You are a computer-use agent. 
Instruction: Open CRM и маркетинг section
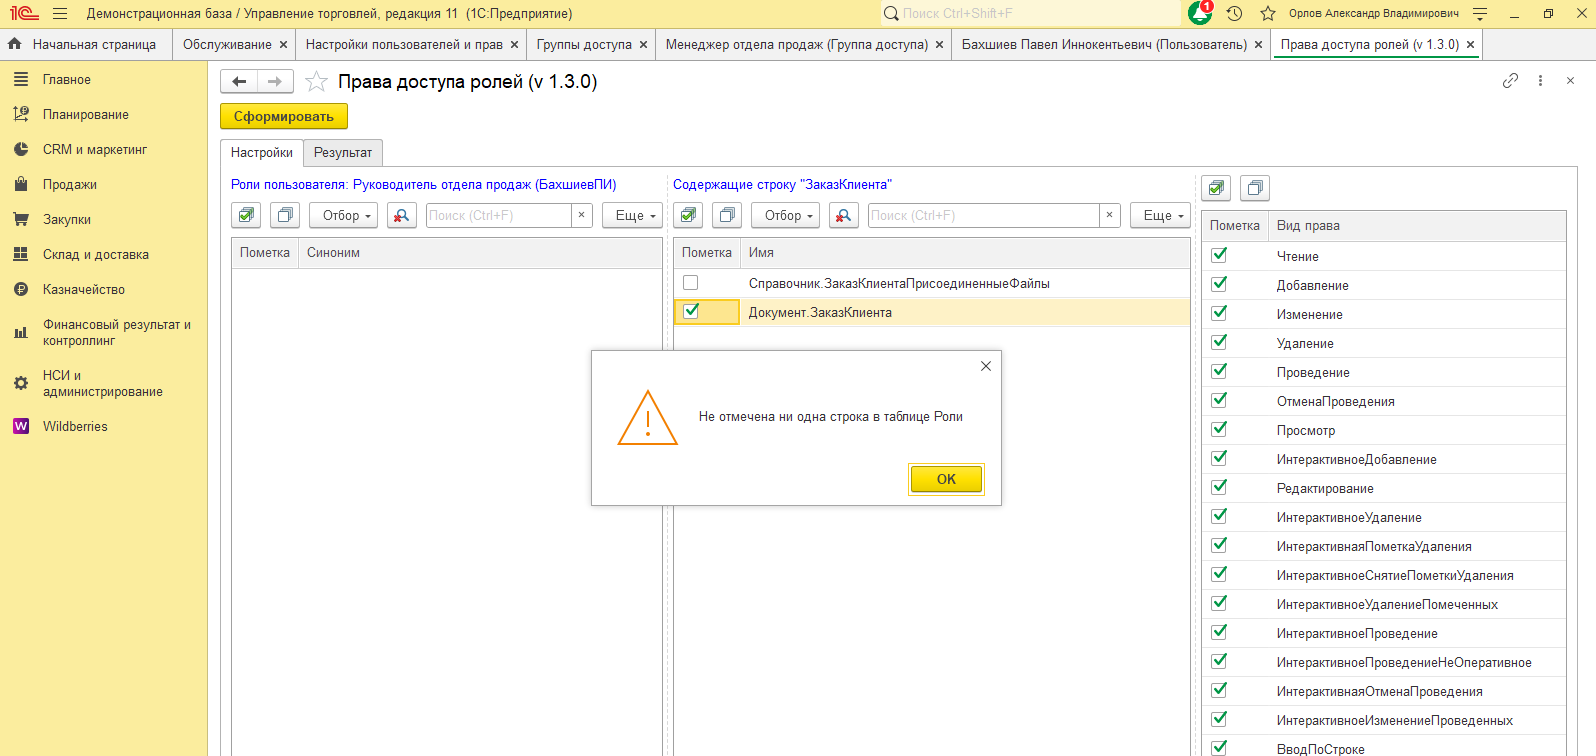coord(95,150)
